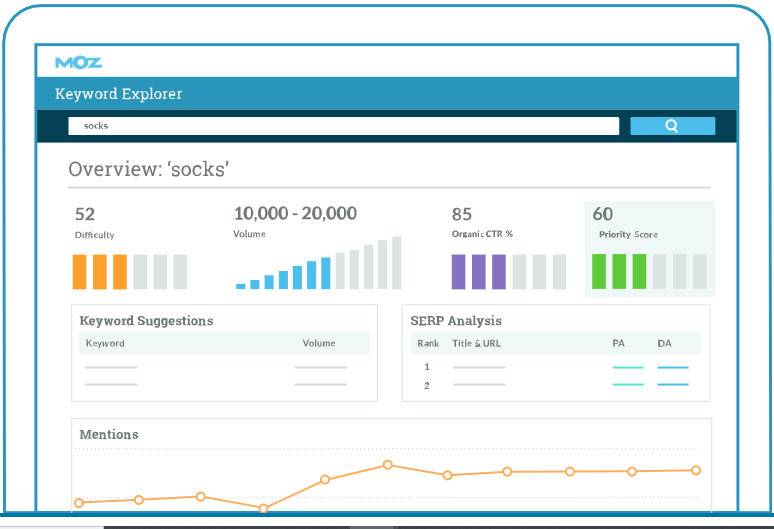
Task: Select rank 2 row in SERP Analysis
Action: point(428,385)
